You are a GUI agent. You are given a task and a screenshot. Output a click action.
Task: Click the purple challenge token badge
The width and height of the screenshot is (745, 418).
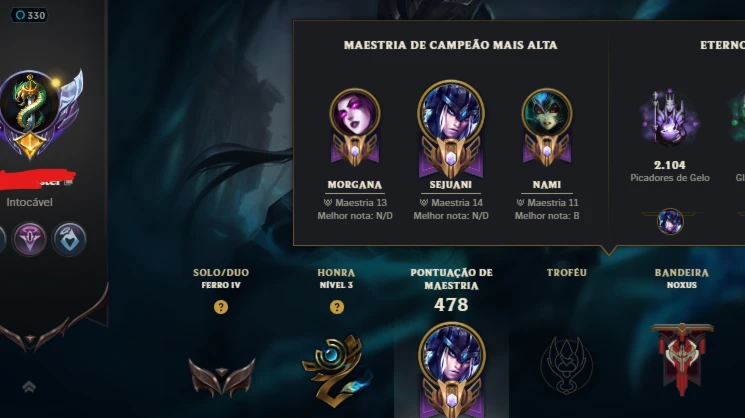click(29, 239)
